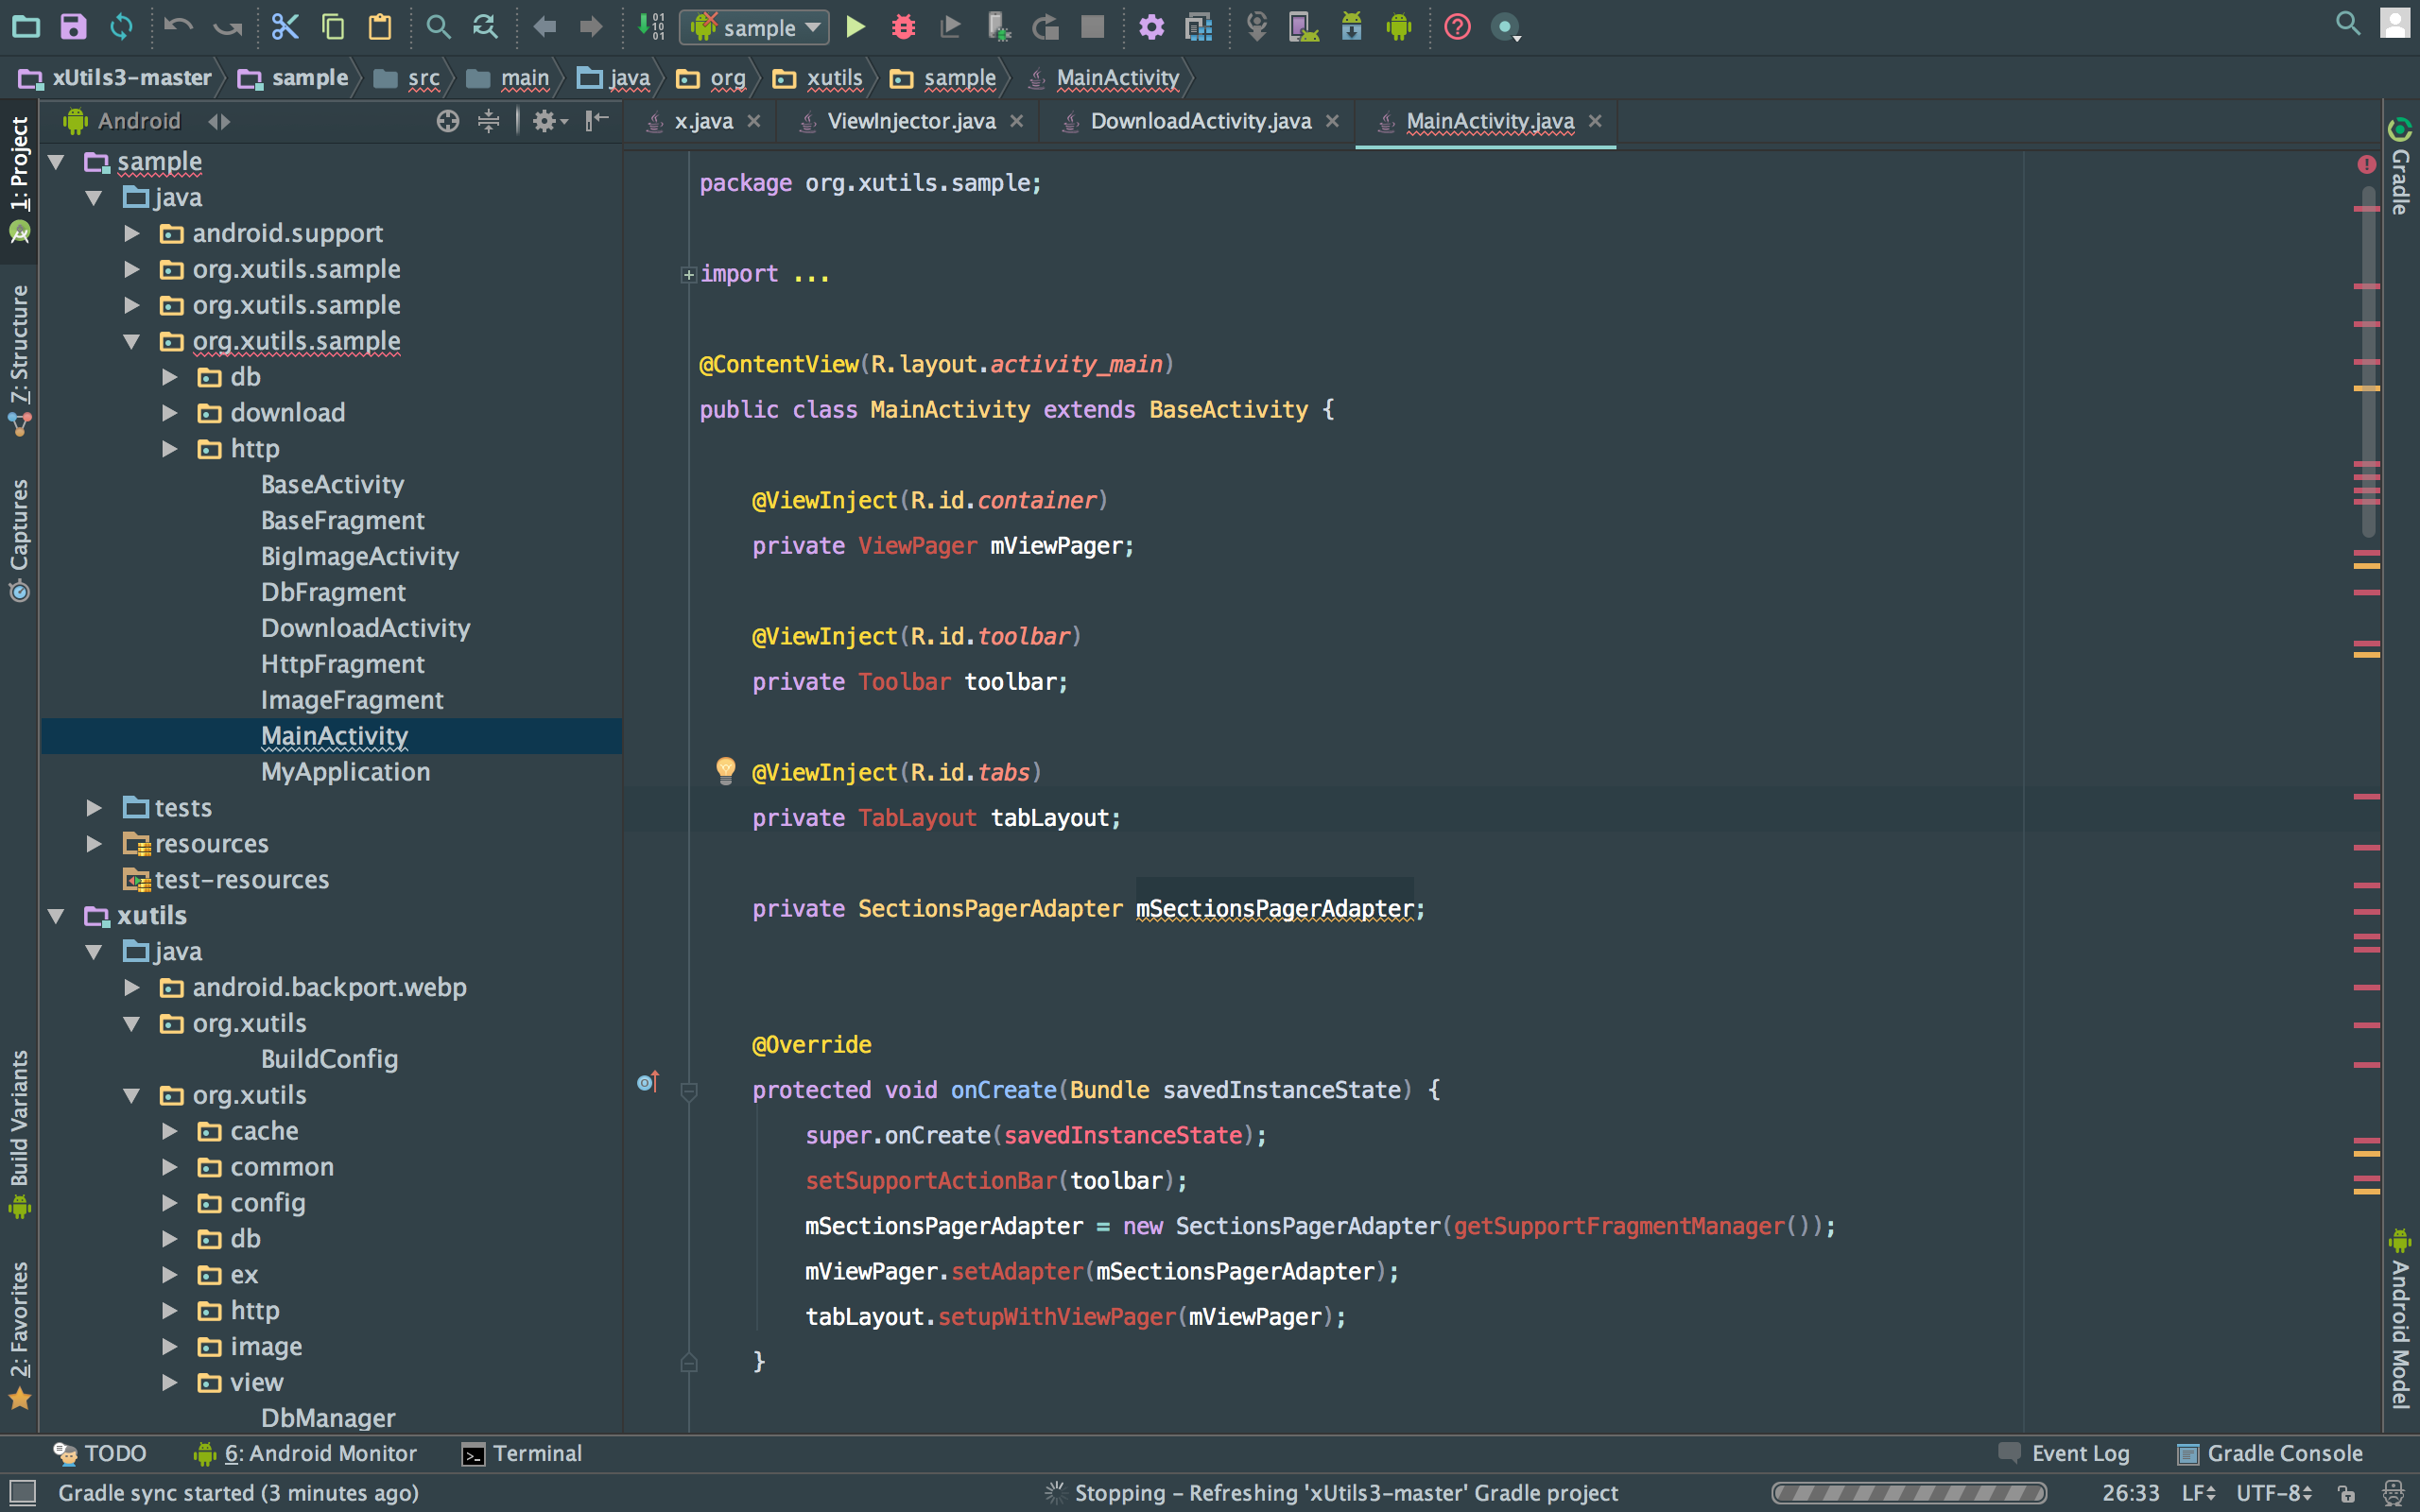Toggle the Captures side panel
Screen dimensions: 2420x1512
coord(19,540)
